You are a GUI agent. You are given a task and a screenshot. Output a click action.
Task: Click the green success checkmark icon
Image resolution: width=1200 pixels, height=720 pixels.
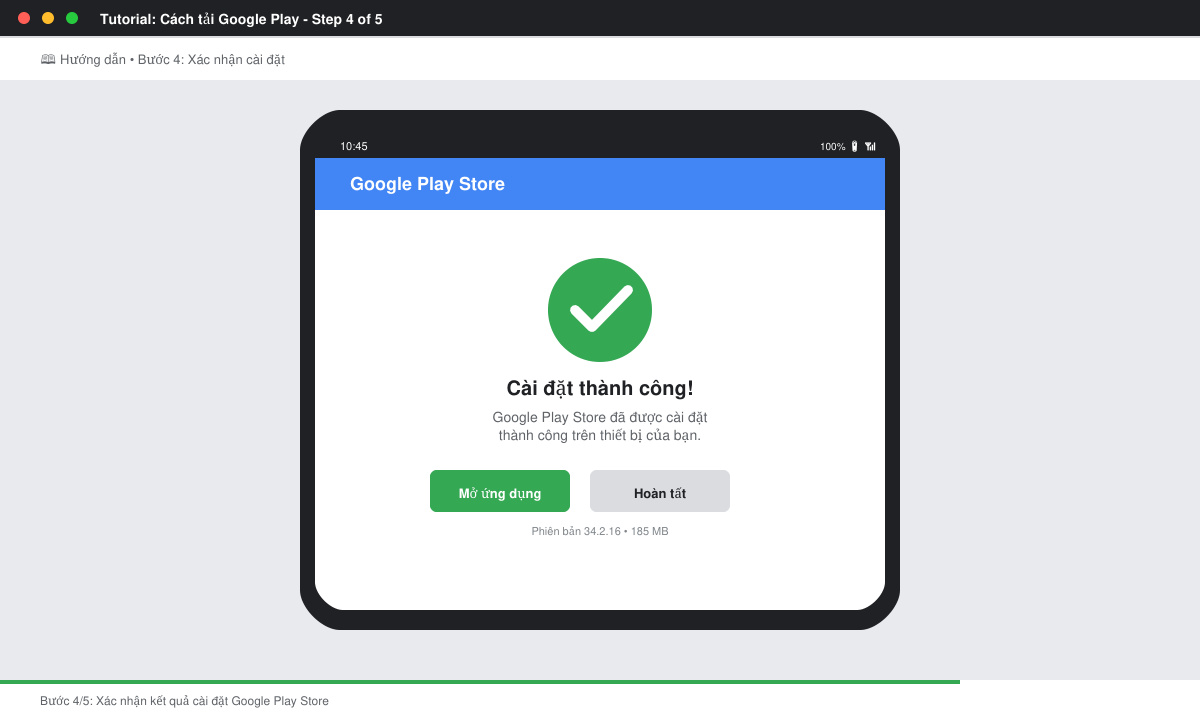click(600, 310)
